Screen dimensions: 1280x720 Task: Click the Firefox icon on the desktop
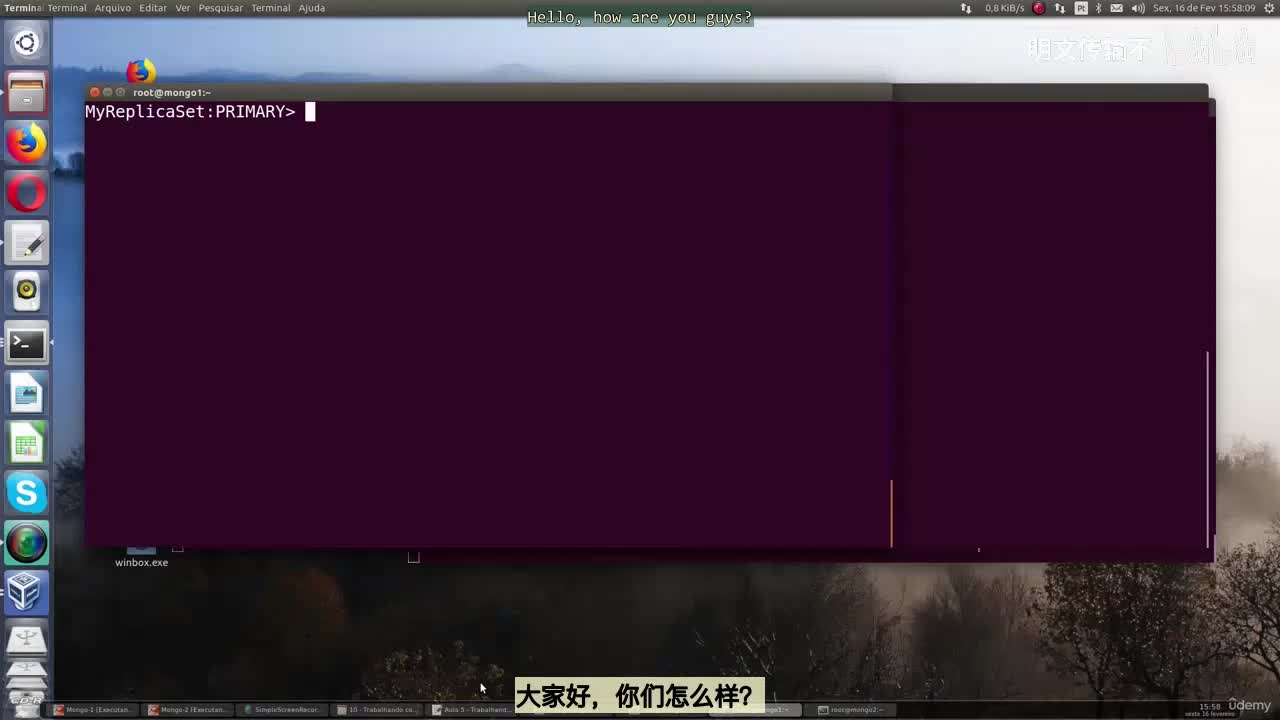tap(141, 71)
